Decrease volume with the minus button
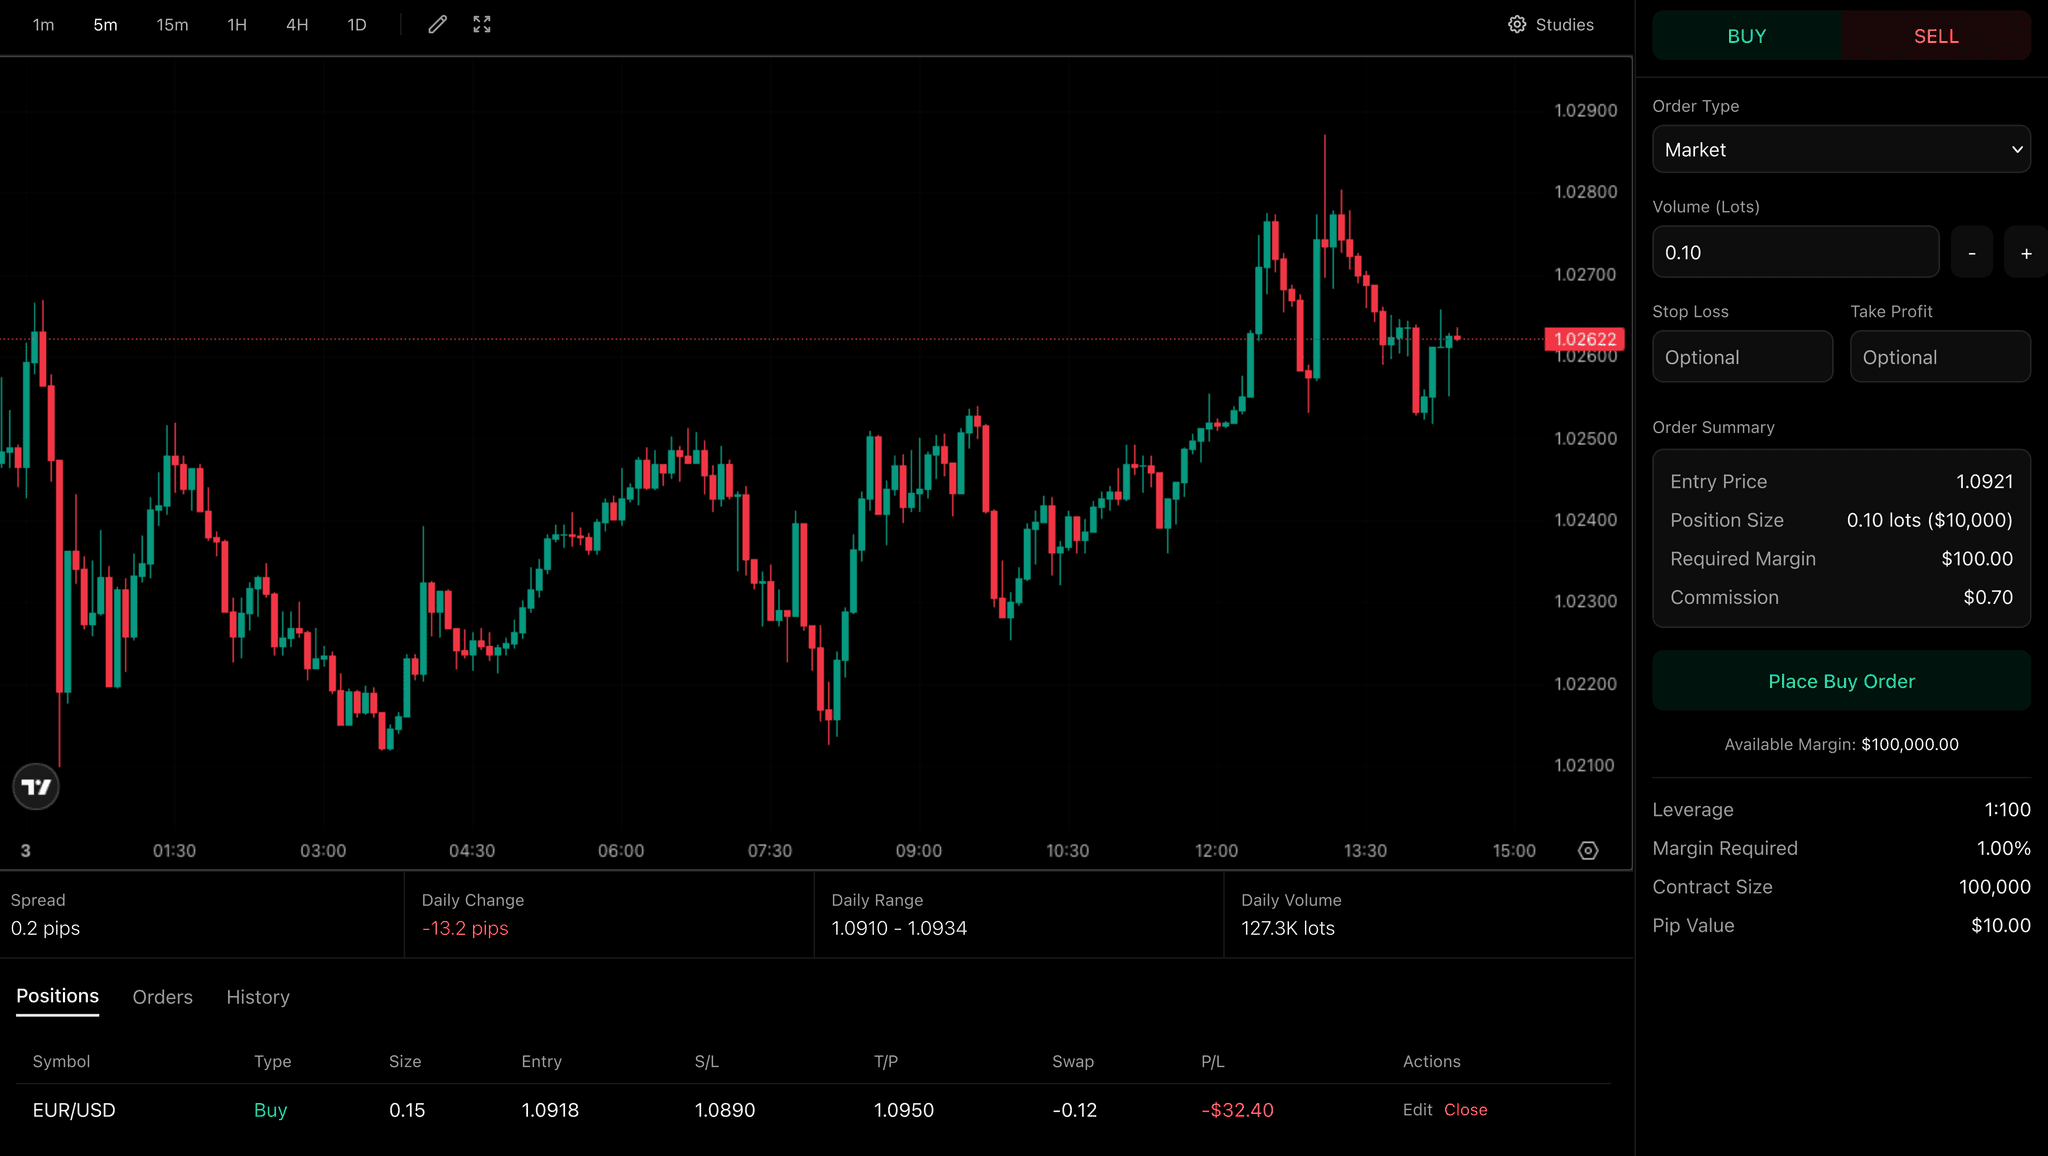 1972,252
